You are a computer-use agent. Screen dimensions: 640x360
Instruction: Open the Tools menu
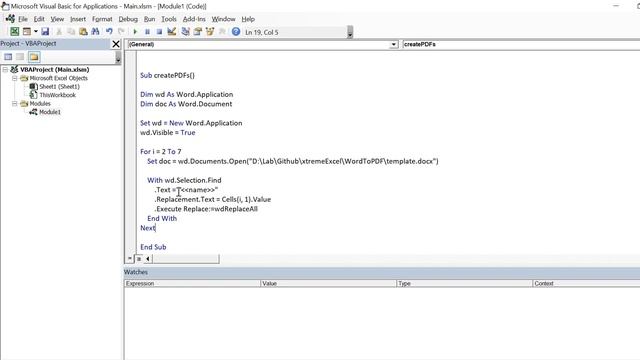coord(169,19)
